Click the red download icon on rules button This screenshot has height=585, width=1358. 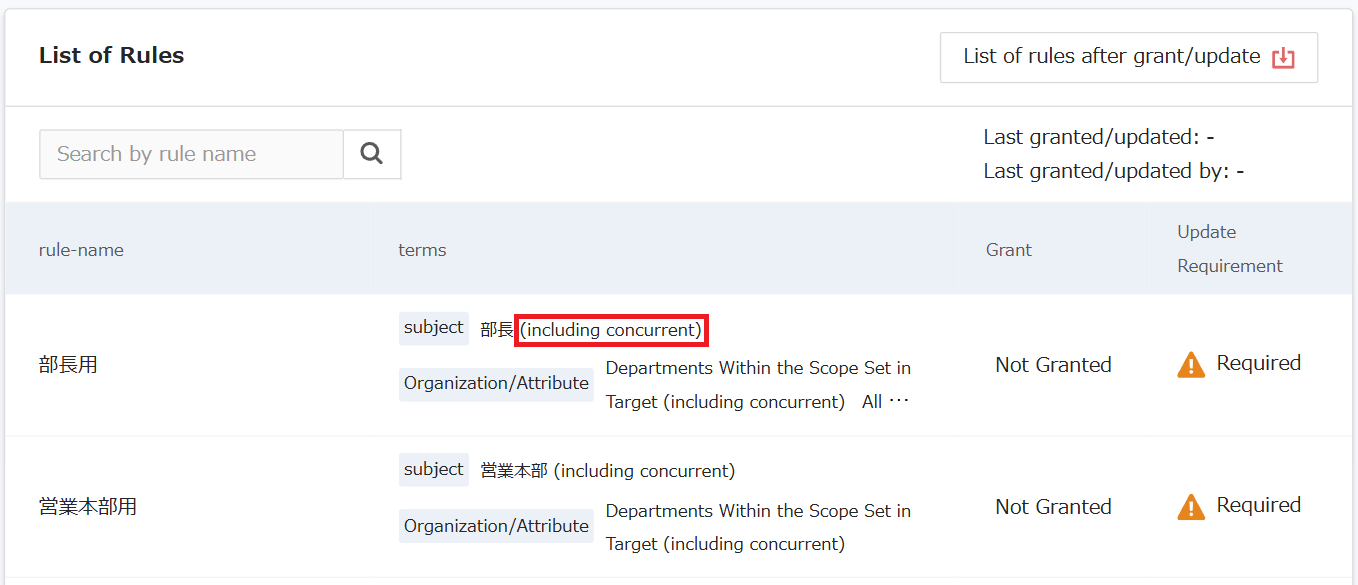(1283, 58)
